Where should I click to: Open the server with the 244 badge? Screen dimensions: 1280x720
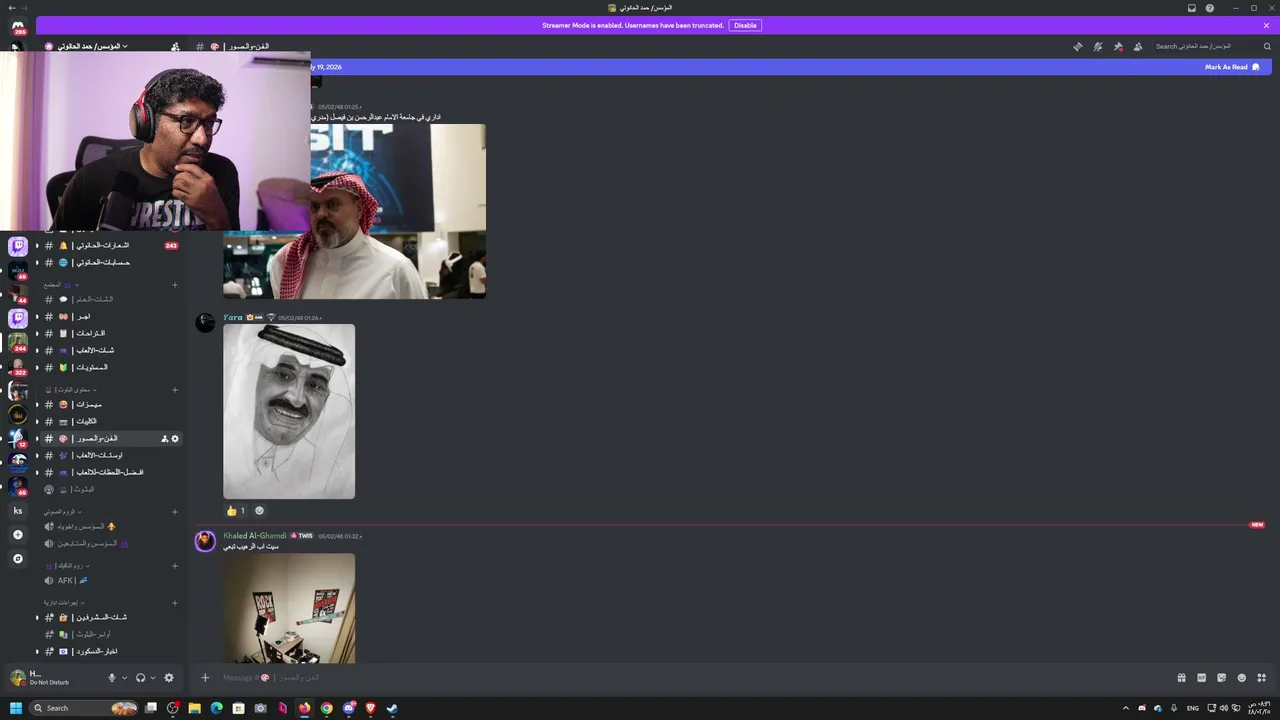18,343
